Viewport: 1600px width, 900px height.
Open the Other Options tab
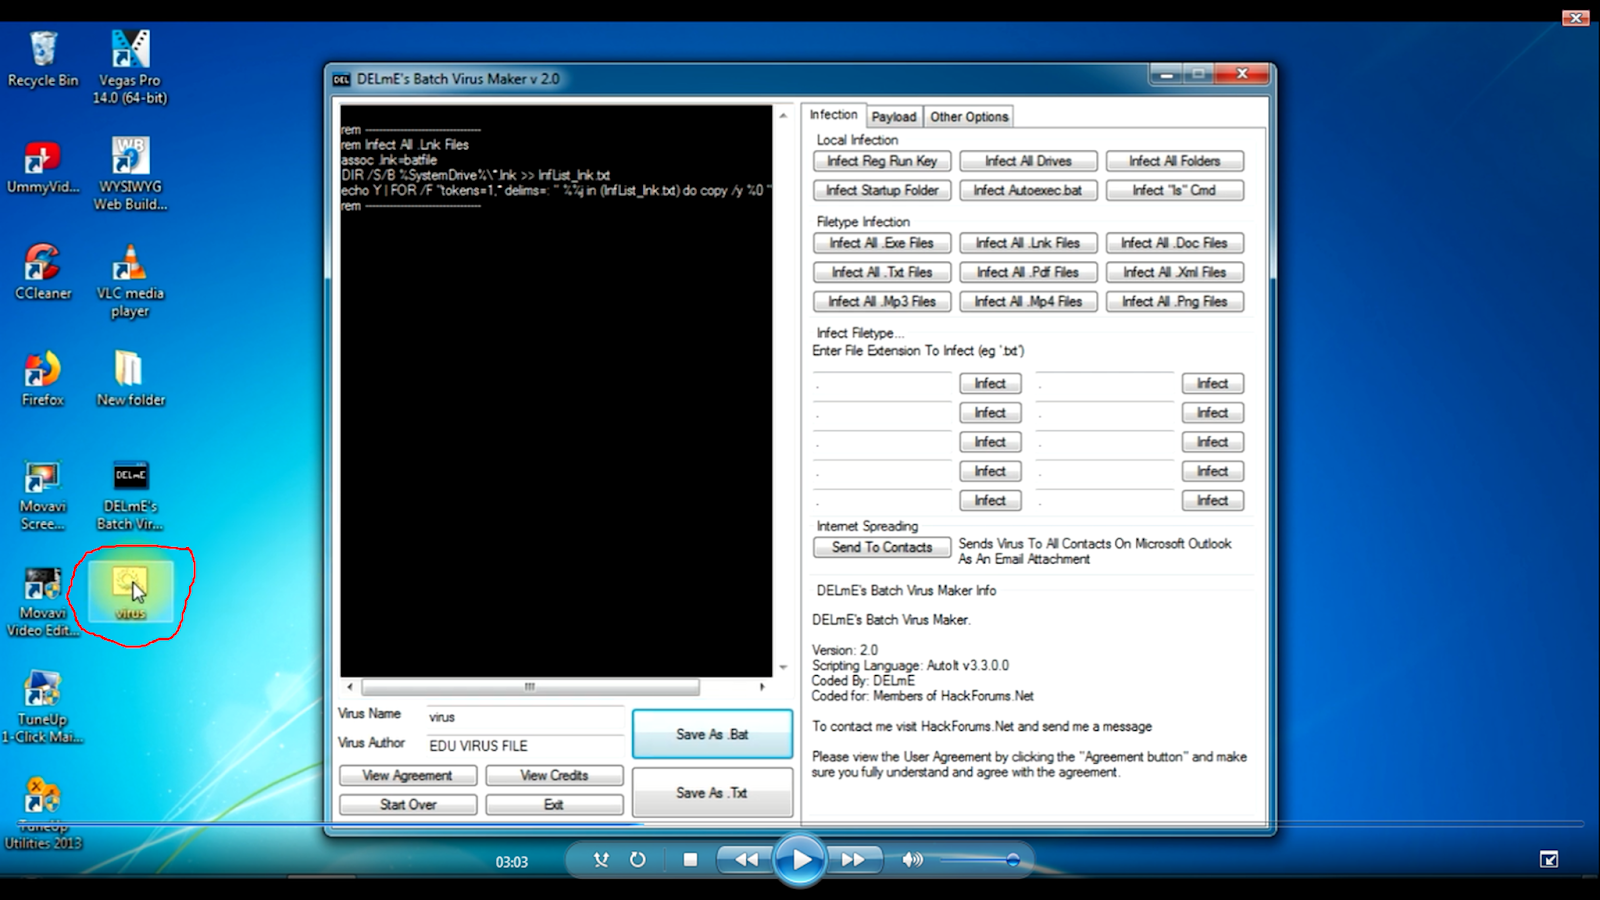point(969,117)
